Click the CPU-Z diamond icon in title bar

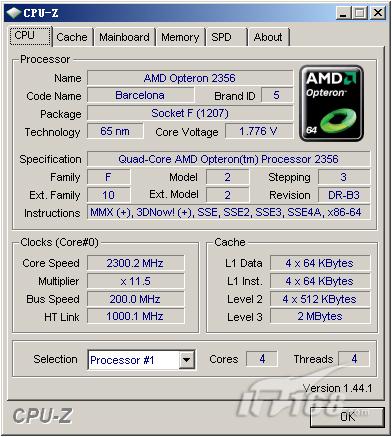[14, 13]
